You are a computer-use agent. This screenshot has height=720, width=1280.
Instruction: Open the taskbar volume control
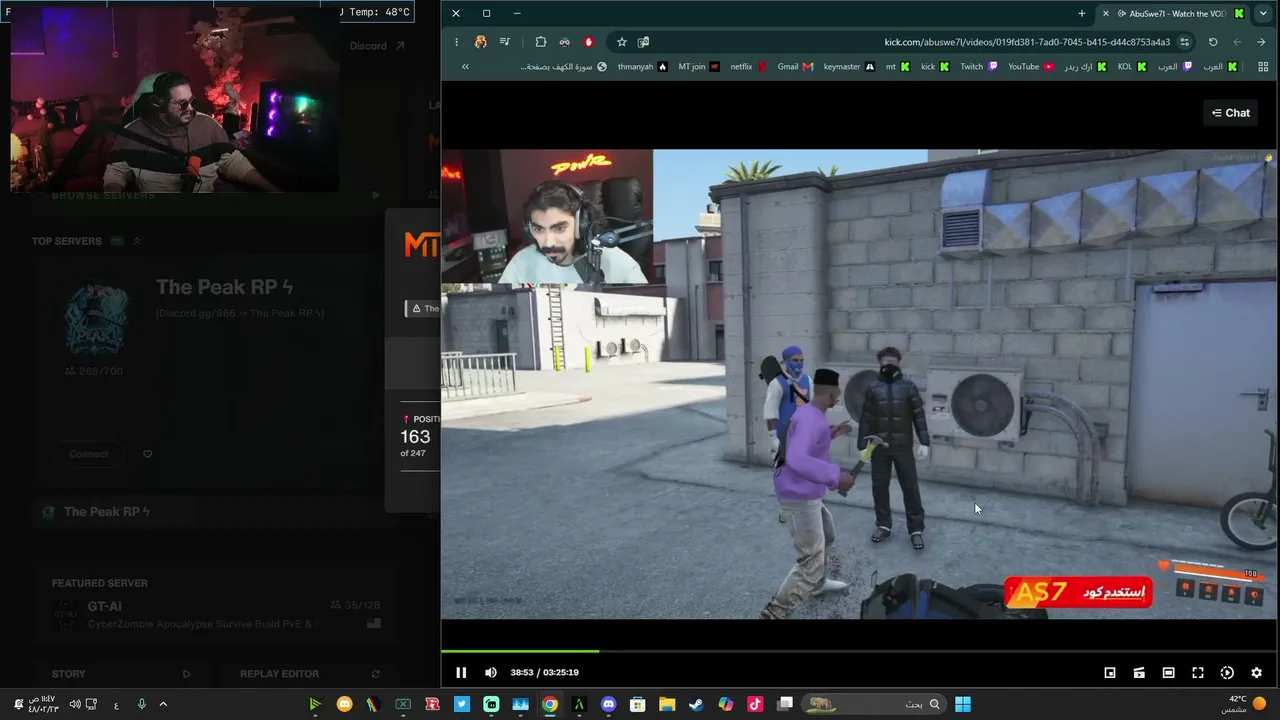(x=75, y=704)
